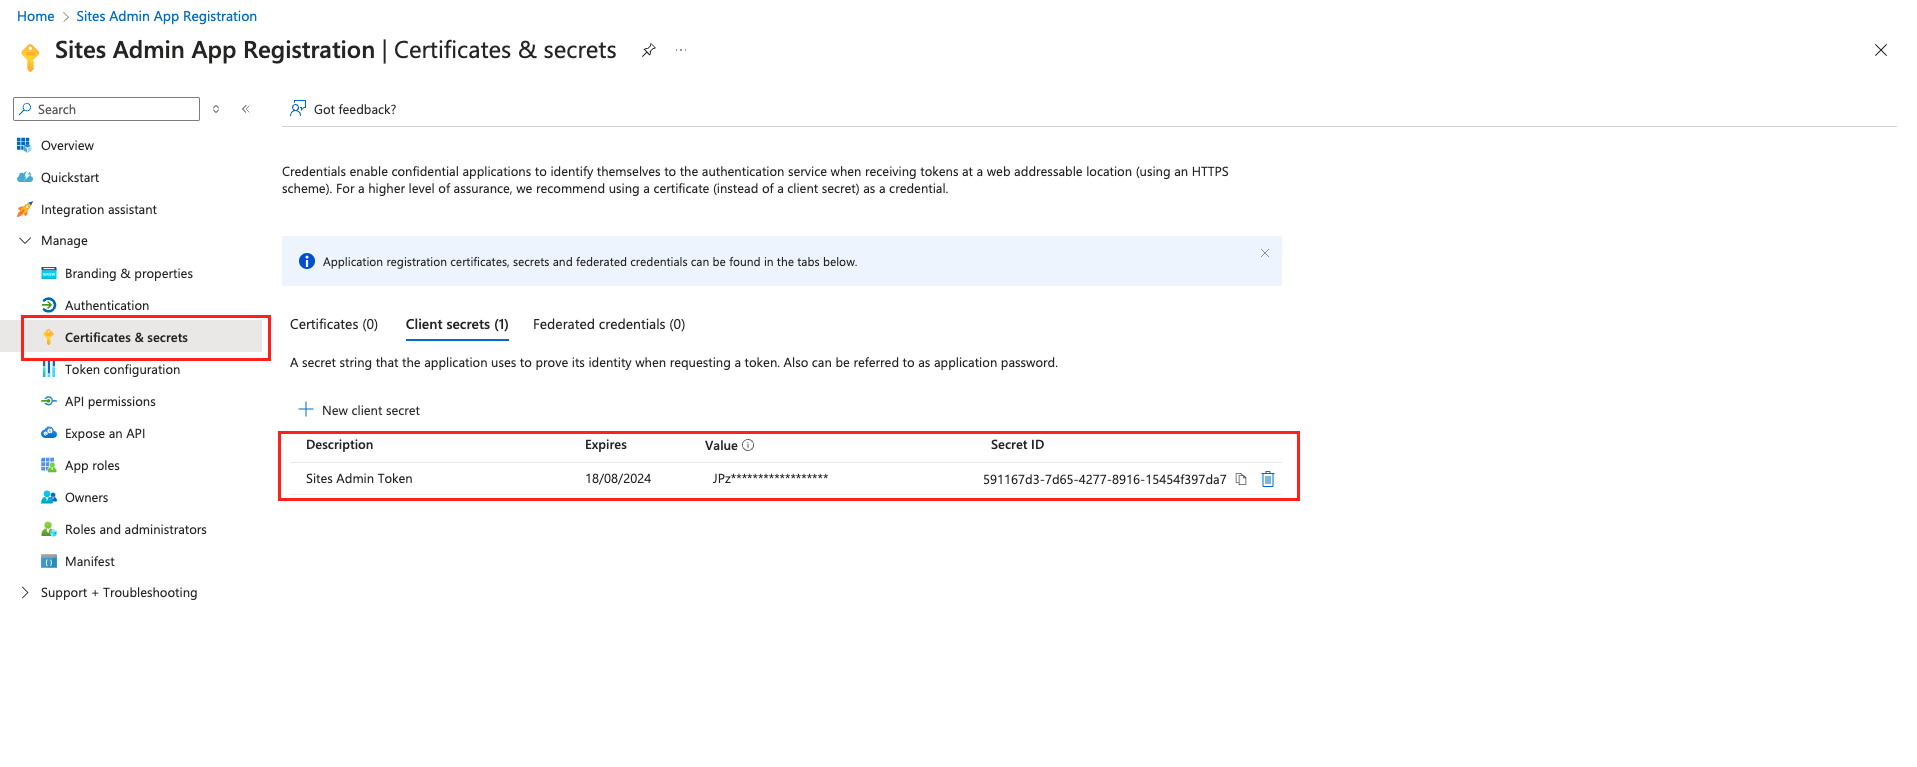Image resolution: width=1917 pixels, height=767 pixels.
Task: Open Integration assistant rocket icon
Action: click(x=25, y=210)
